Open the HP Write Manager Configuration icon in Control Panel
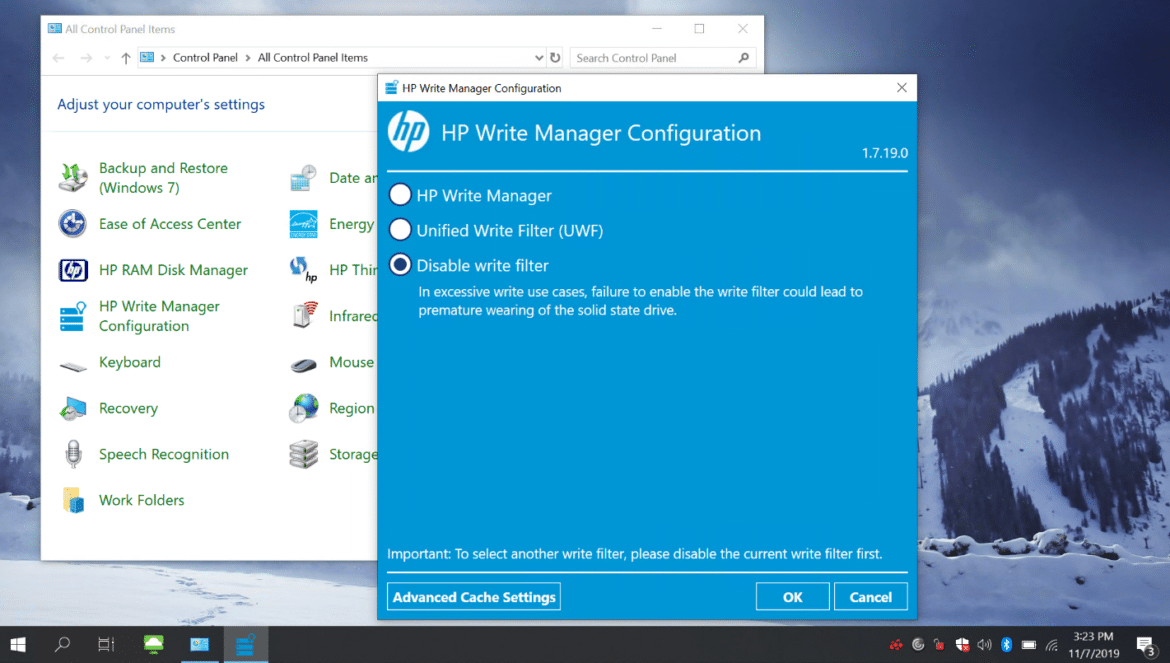Viewport: 1170px width, 663px height. click(x=73, y=316)
